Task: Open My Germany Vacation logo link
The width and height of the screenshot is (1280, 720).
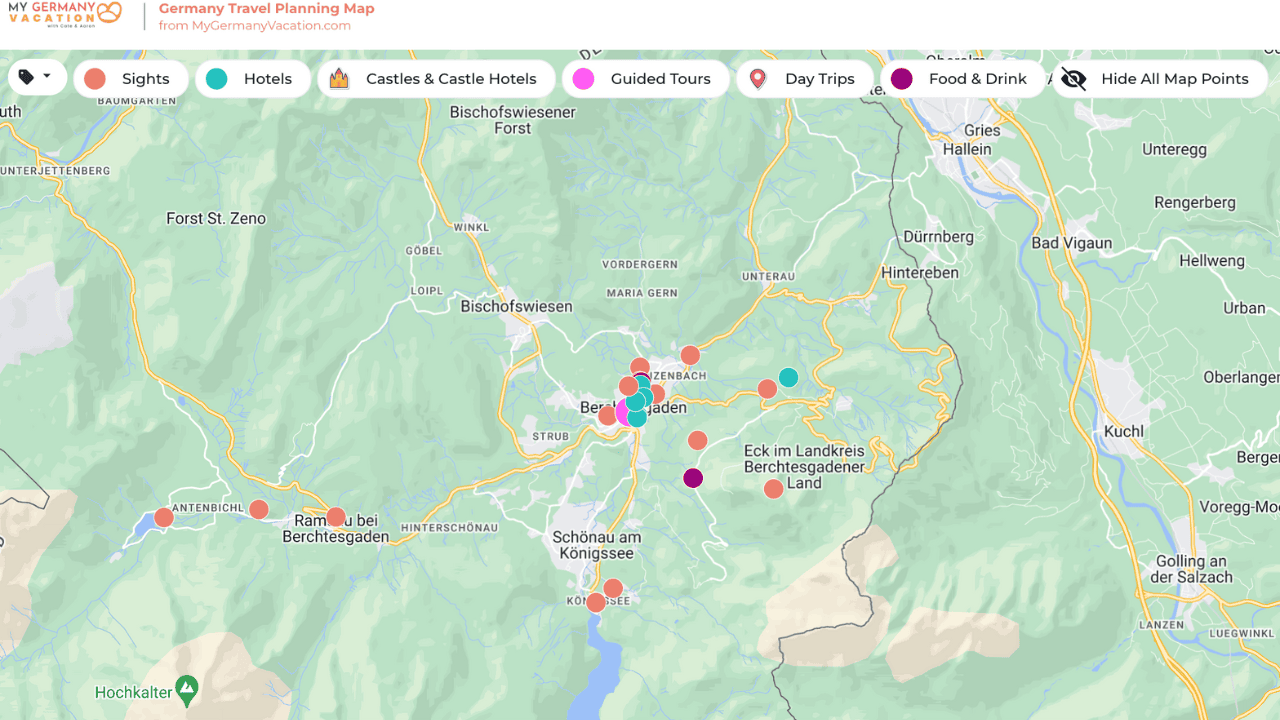Action: click(65, 15)
